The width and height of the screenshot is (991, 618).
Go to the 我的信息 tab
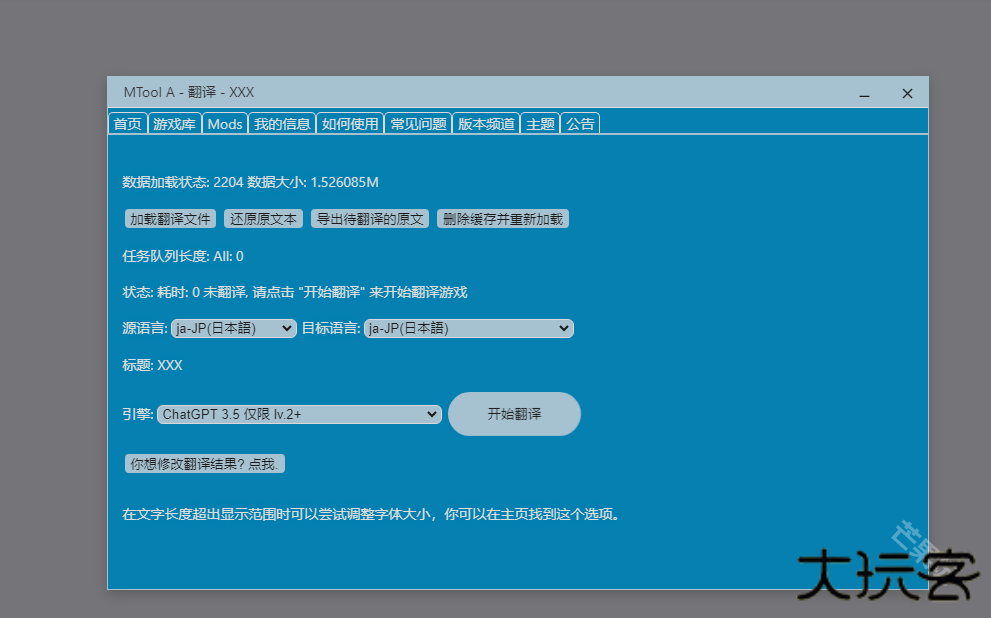point(282,124)
